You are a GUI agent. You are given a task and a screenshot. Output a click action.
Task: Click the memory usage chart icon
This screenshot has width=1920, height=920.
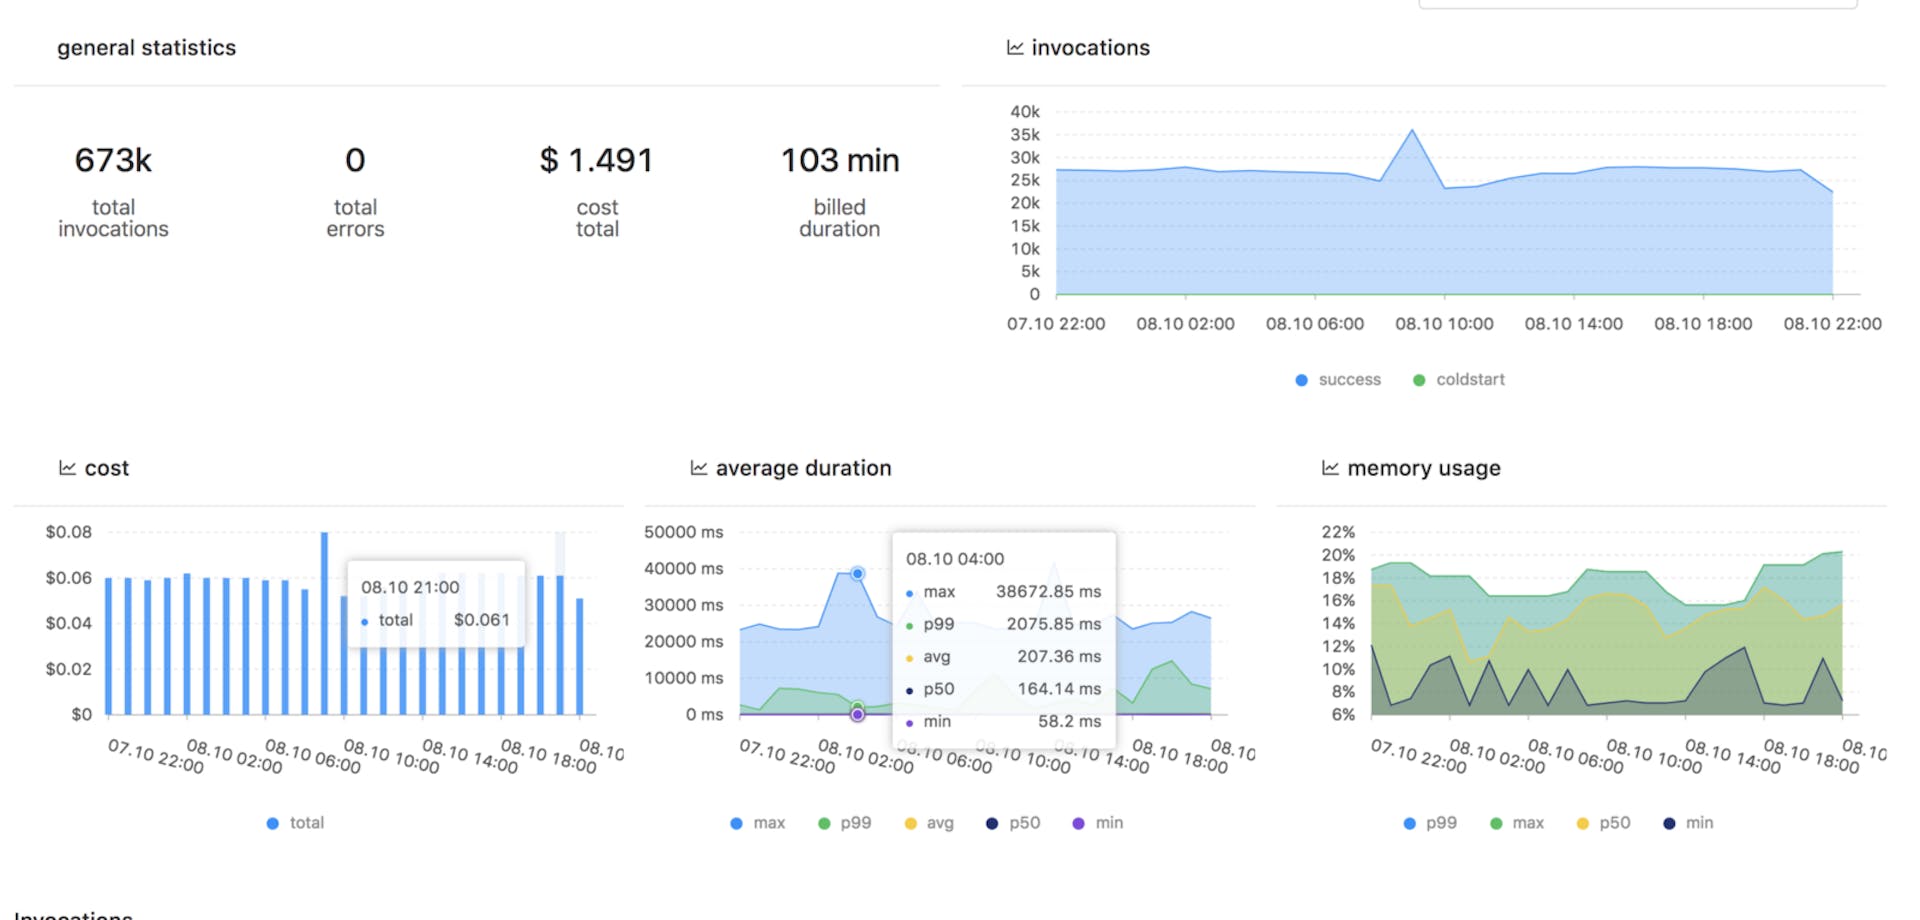pos(1330,468)
